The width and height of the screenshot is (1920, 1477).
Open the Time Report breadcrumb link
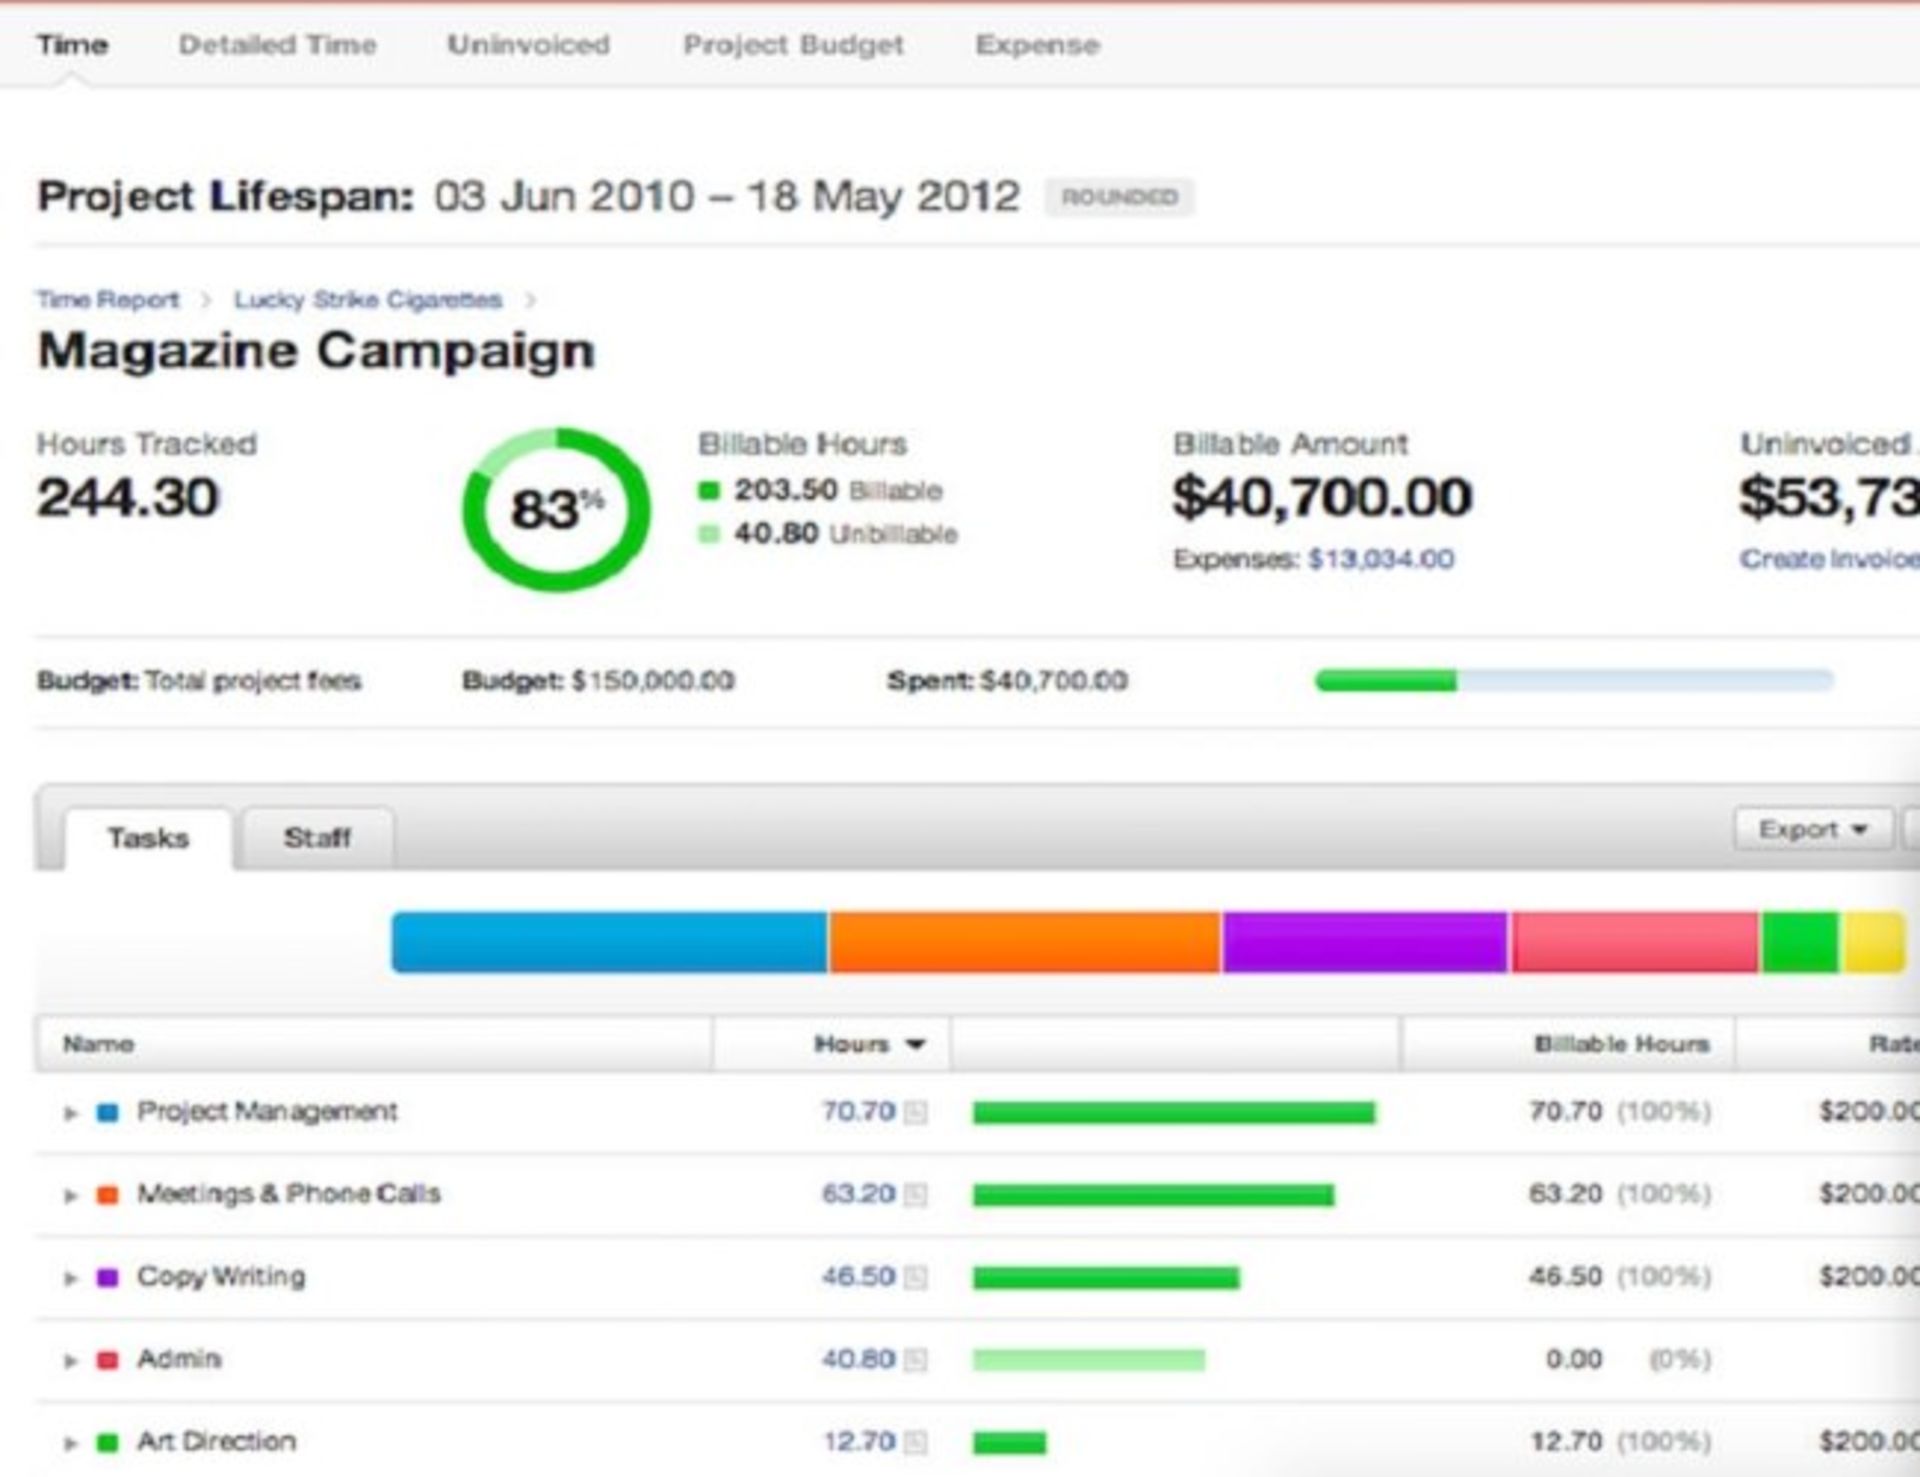(108, 300)
